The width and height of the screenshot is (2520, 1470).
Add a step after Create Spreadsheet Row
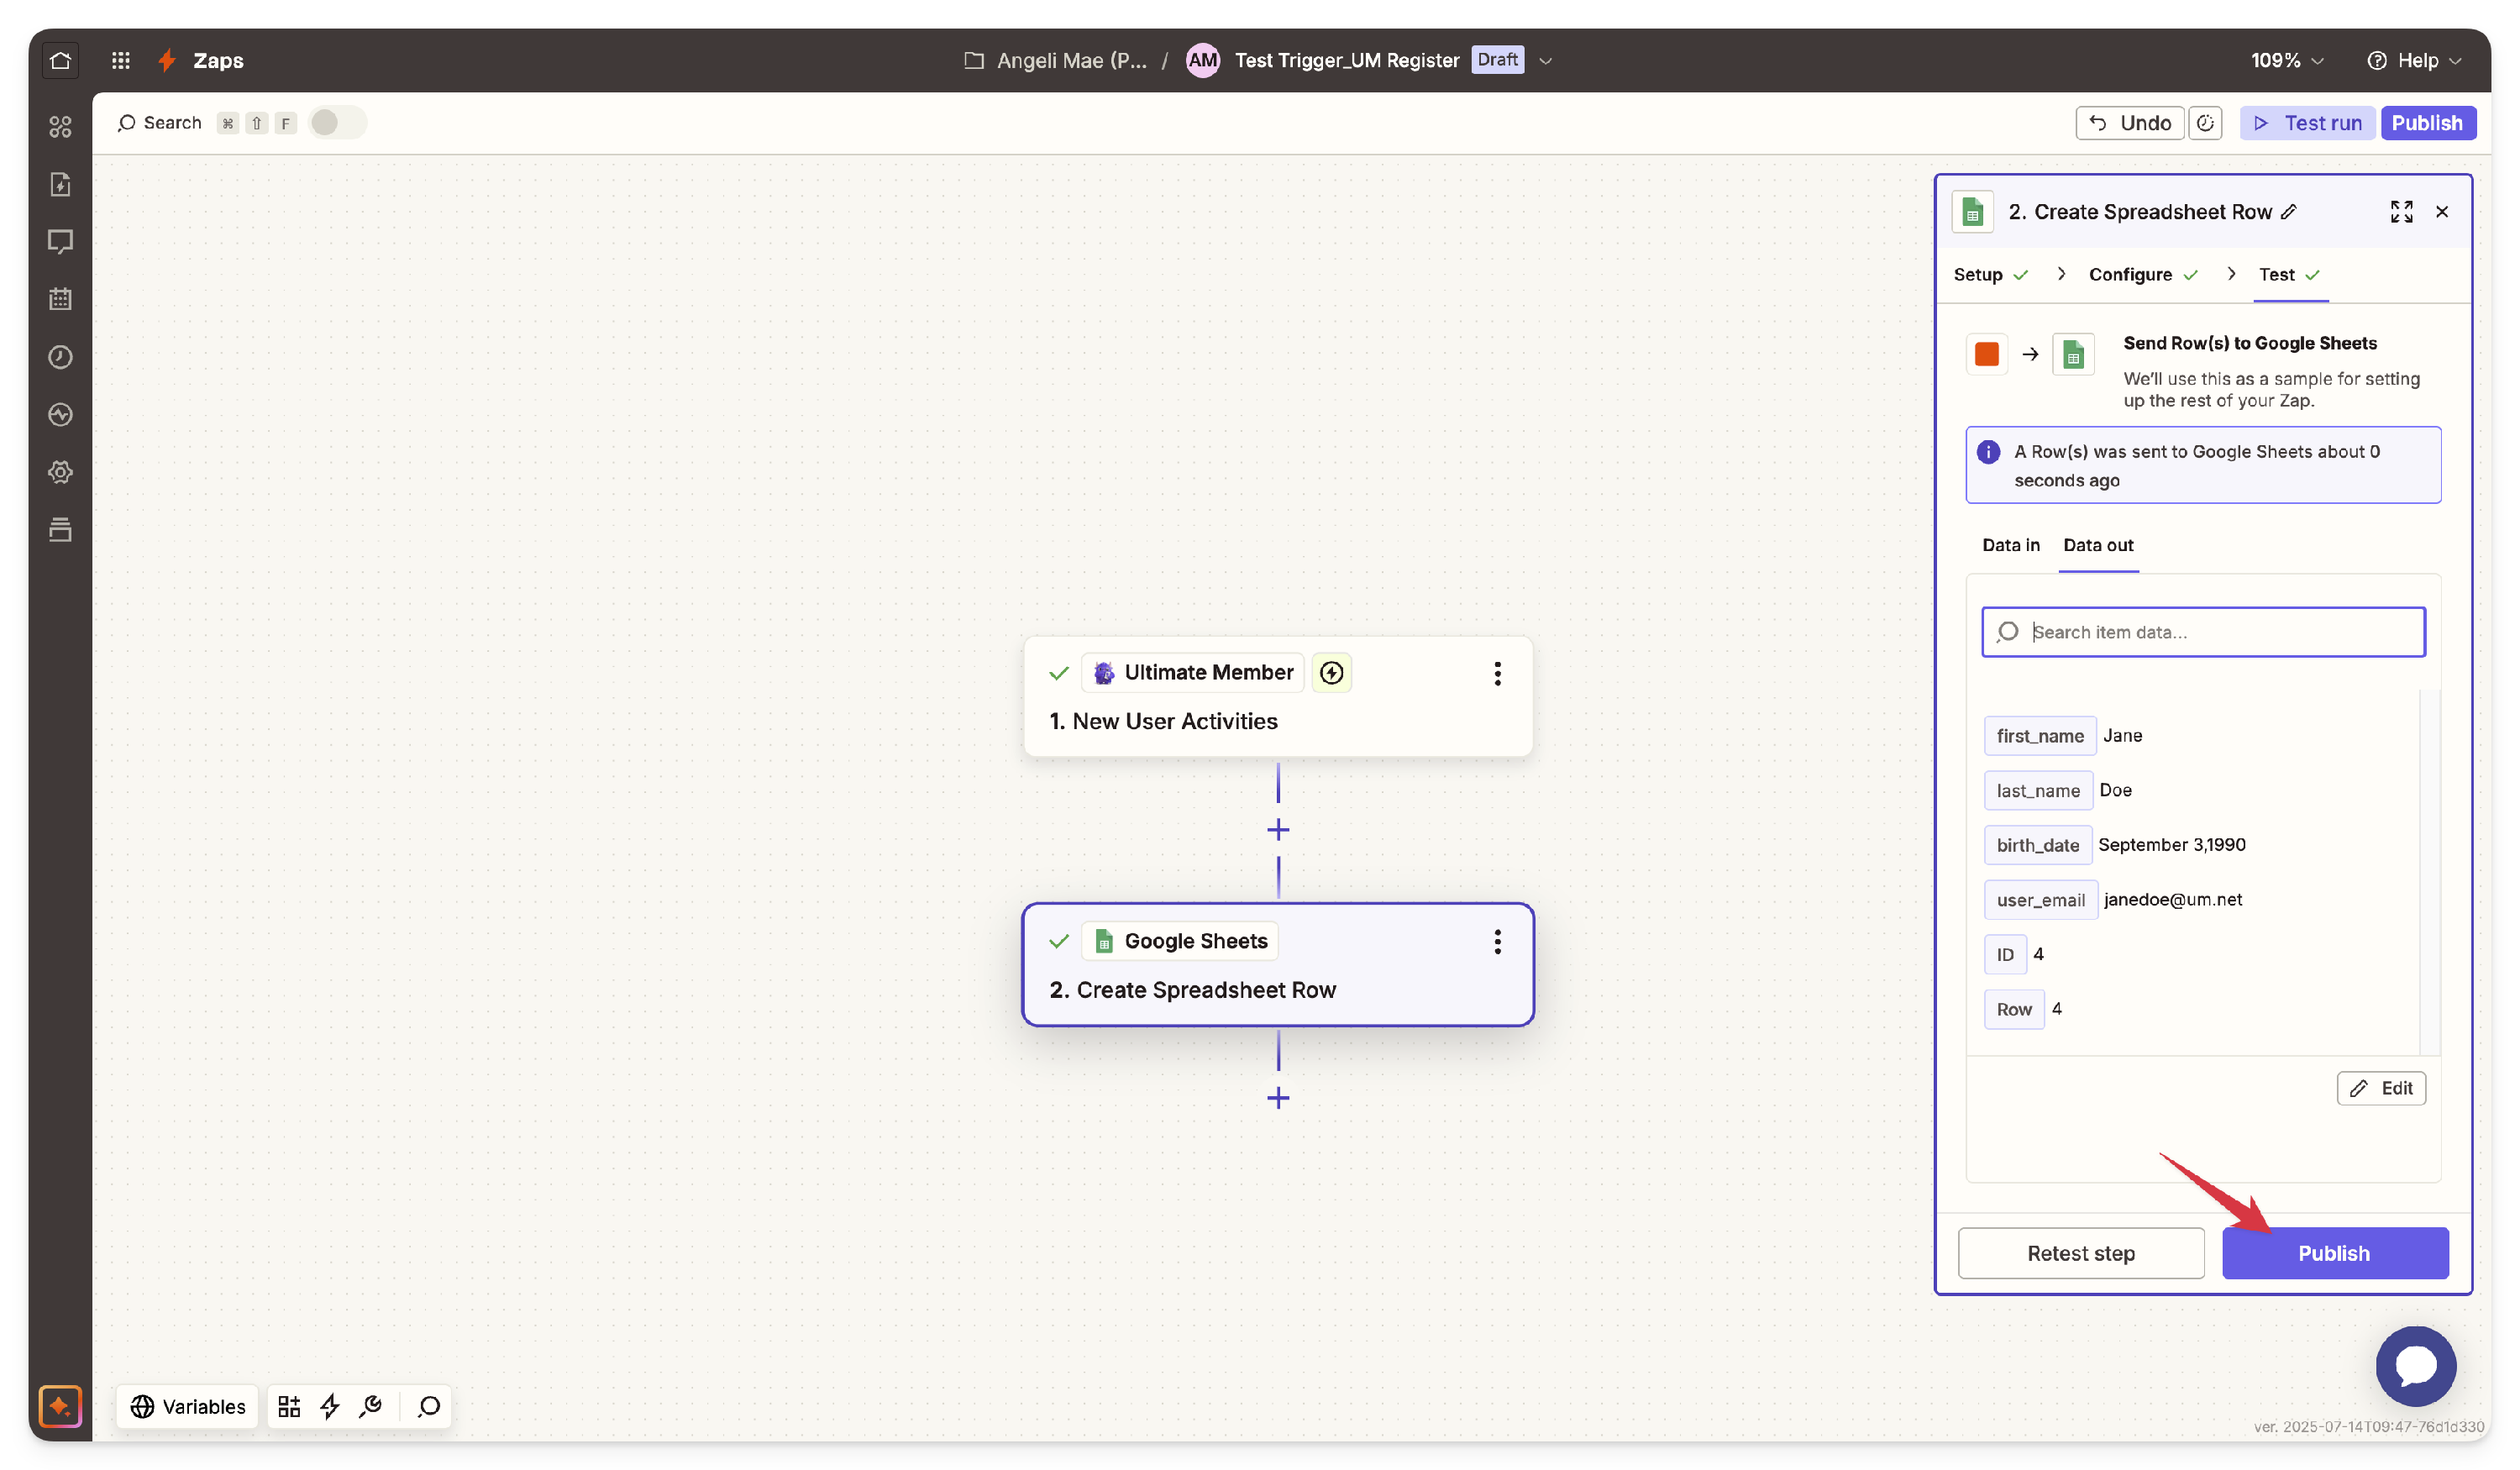pos(1278,1098)
